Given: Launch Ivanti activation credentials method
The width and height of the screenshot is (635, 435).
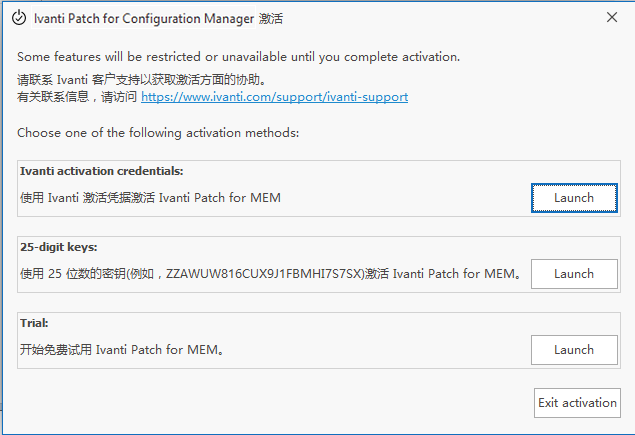Looking at the screenshot, I should pos(574,198).
